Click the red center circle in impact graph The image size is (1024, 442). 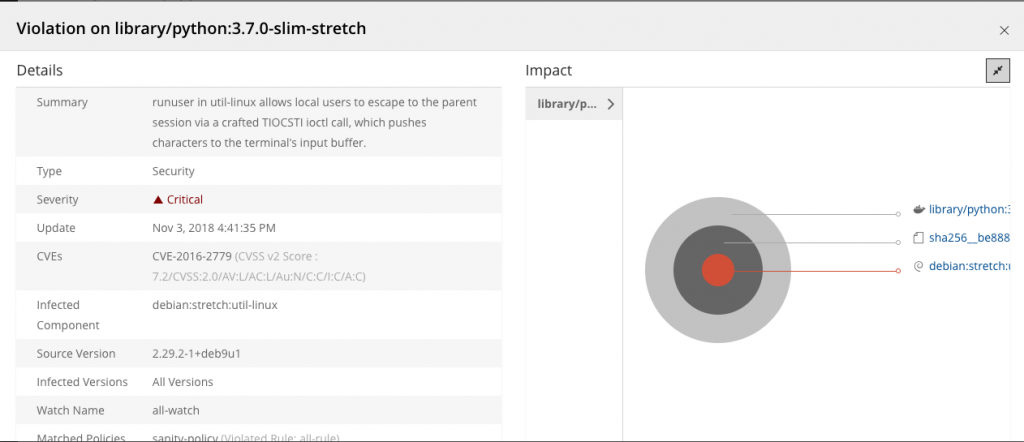click(717, 270)
